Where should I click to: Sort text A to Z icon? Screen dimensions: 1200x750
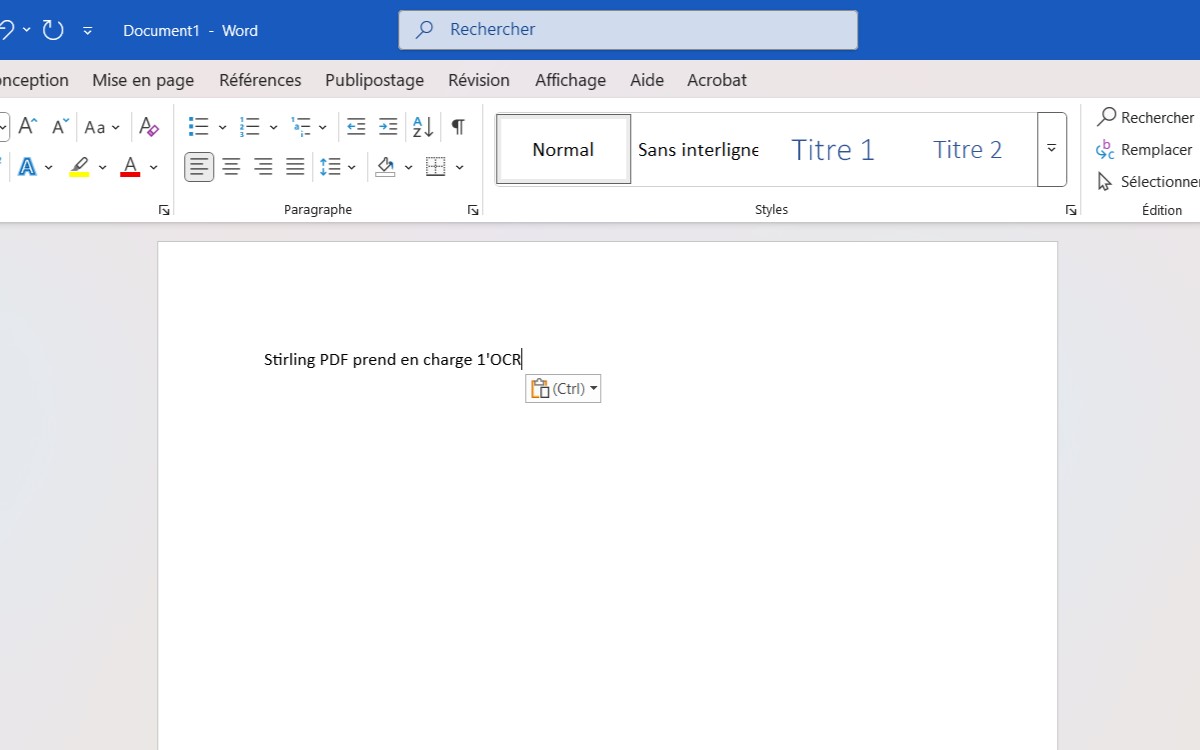tap(423, 127)
